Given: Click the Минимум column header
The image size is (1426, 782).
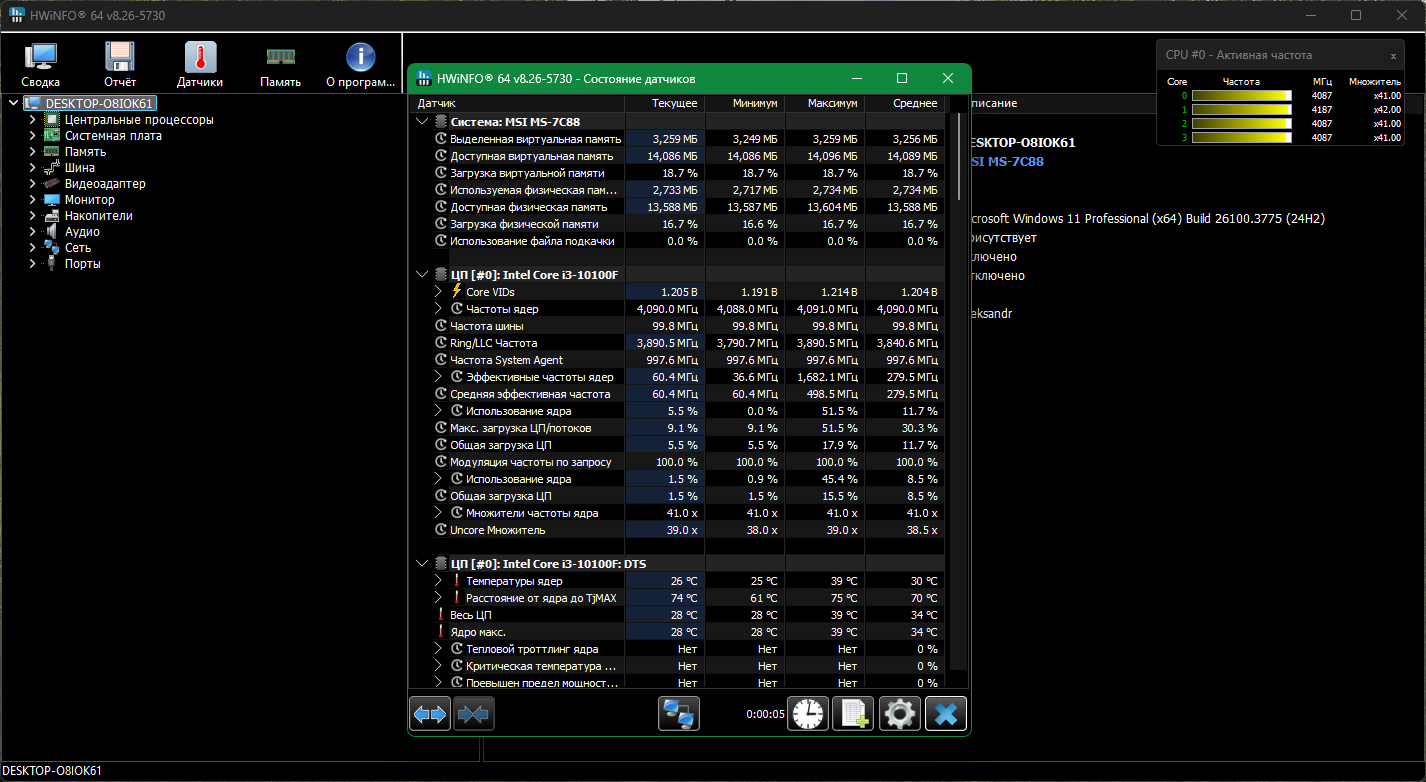Looking at the screenshot, I should click(x=745, y=103).
